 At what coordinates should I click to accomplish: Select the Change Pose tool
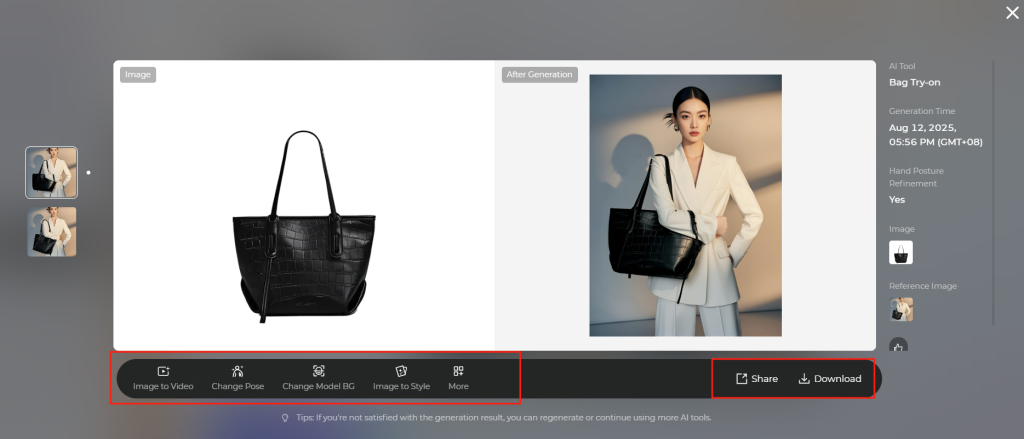tap(238, 378)
